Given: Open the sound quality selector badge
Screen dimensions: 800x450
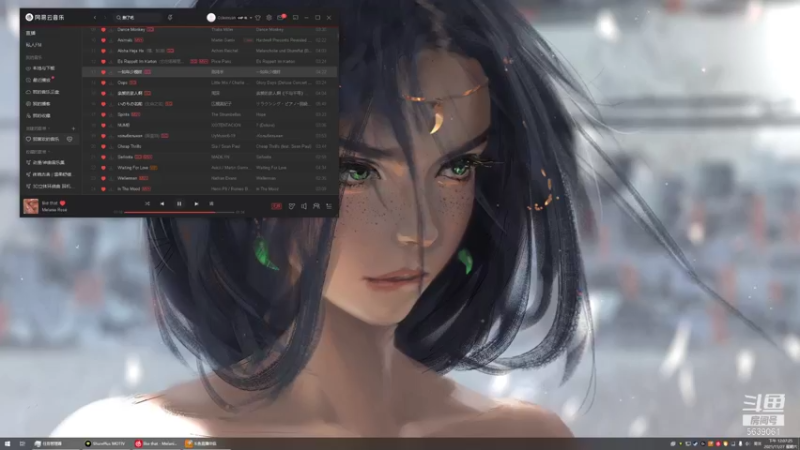Looking at the screenshot, I should (x=277, y=206).
